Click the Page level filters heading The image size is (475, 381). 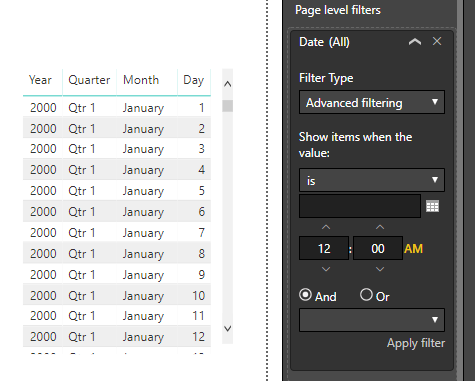click(x=338, y=10)
